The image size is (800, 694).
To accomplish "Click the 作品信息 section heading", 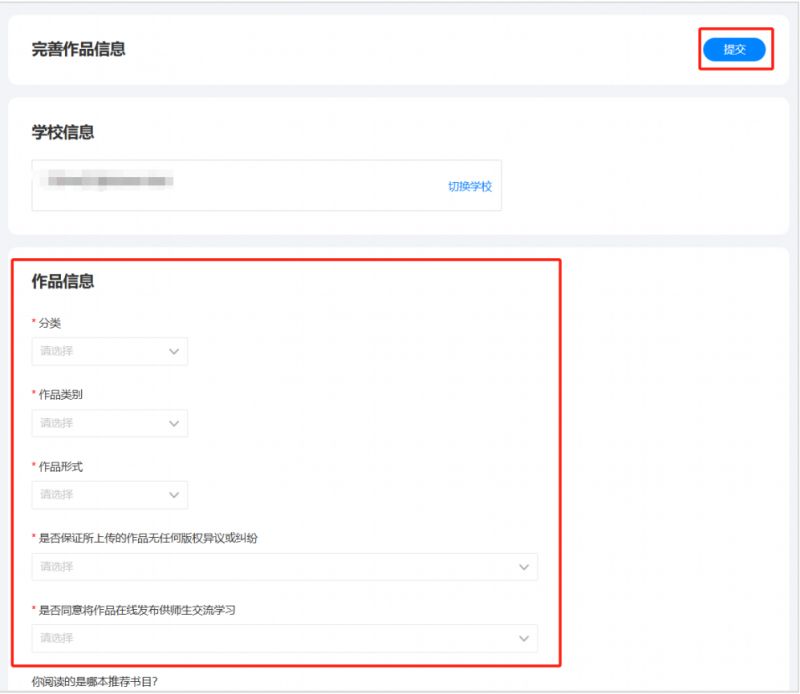I will [63, 281].
